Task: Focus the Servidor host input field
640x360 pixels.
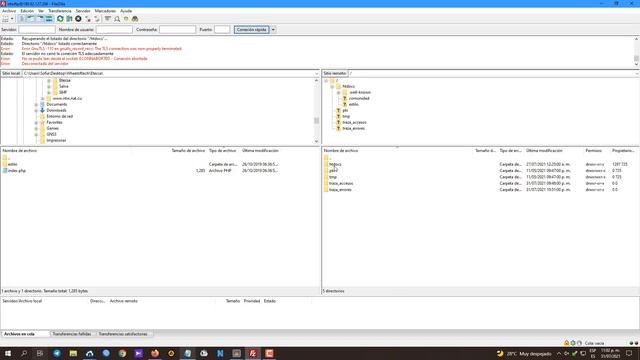Action: (x=37, y=29)
